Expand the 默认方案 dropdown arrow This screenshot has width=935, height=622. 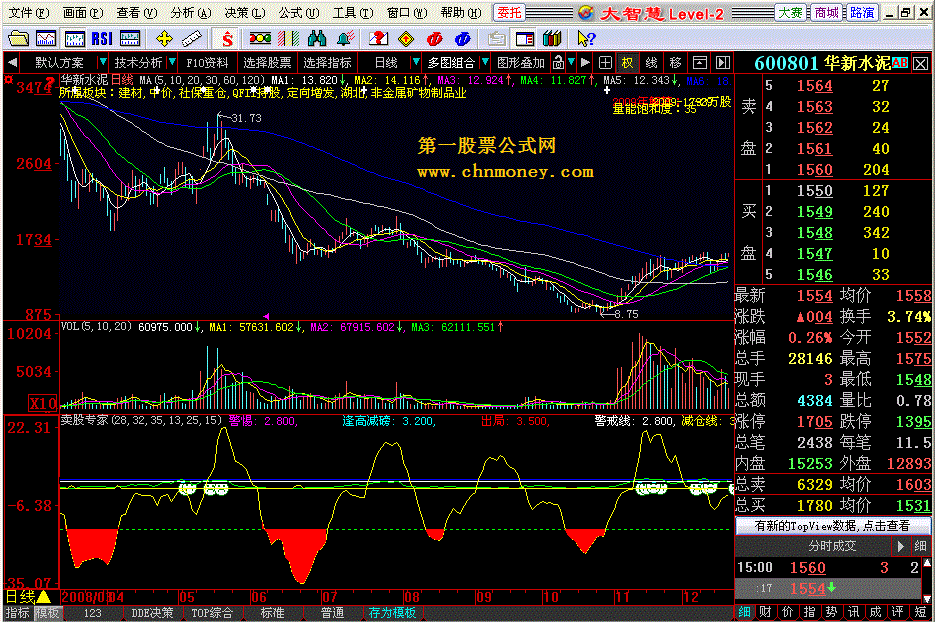click(x=103, y=62)
